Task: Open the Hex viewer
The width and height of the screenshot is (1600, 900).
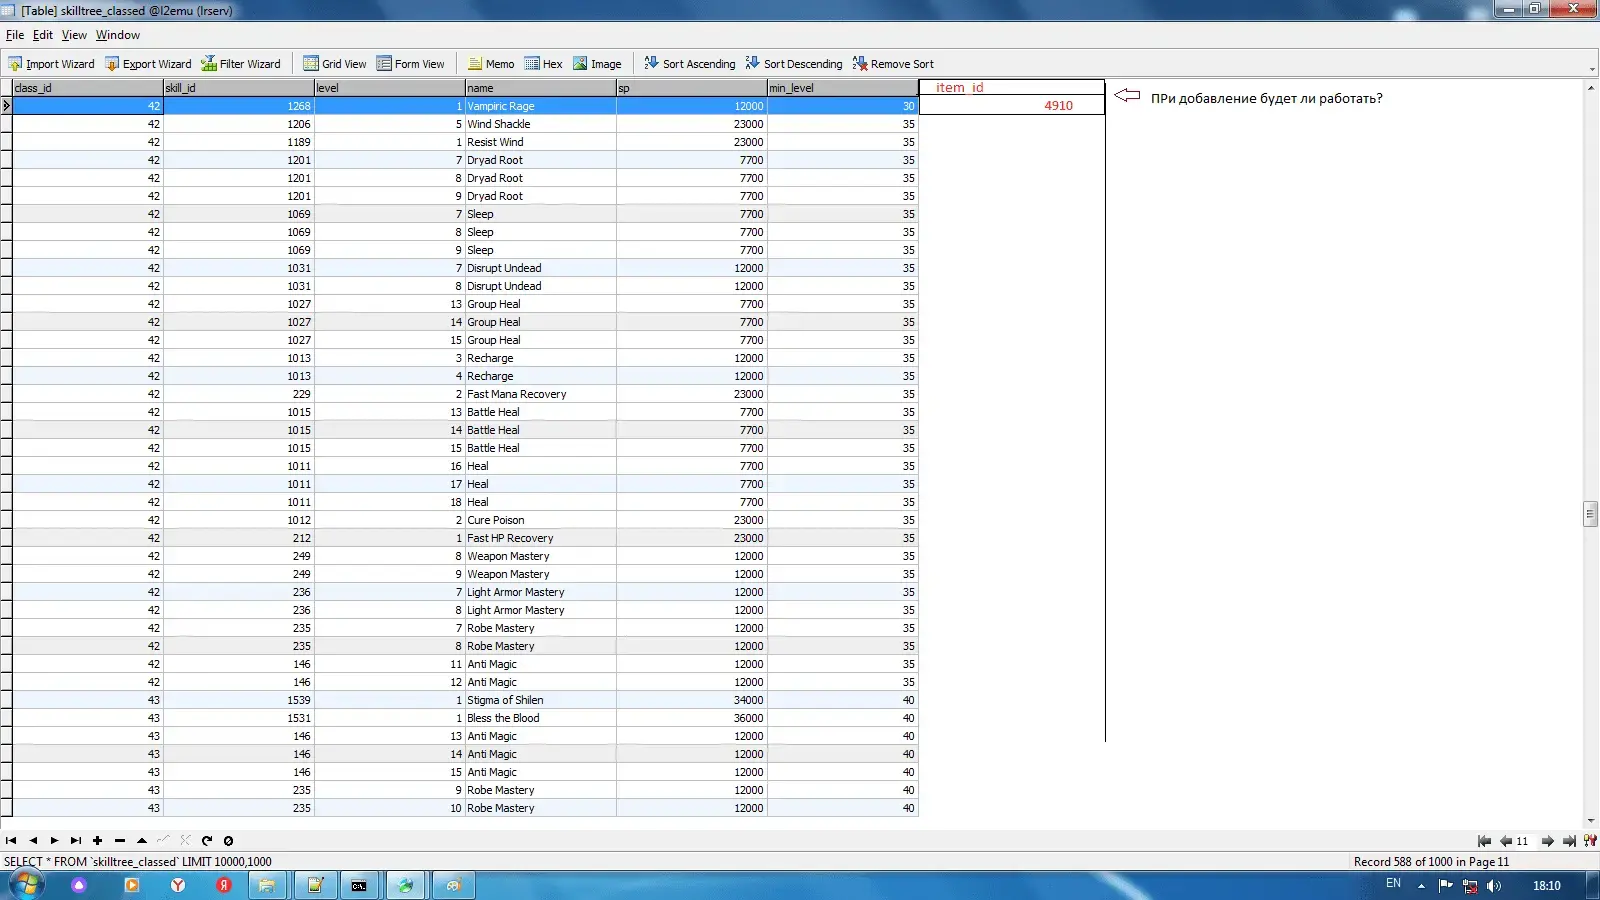Action: coord(543,64)
